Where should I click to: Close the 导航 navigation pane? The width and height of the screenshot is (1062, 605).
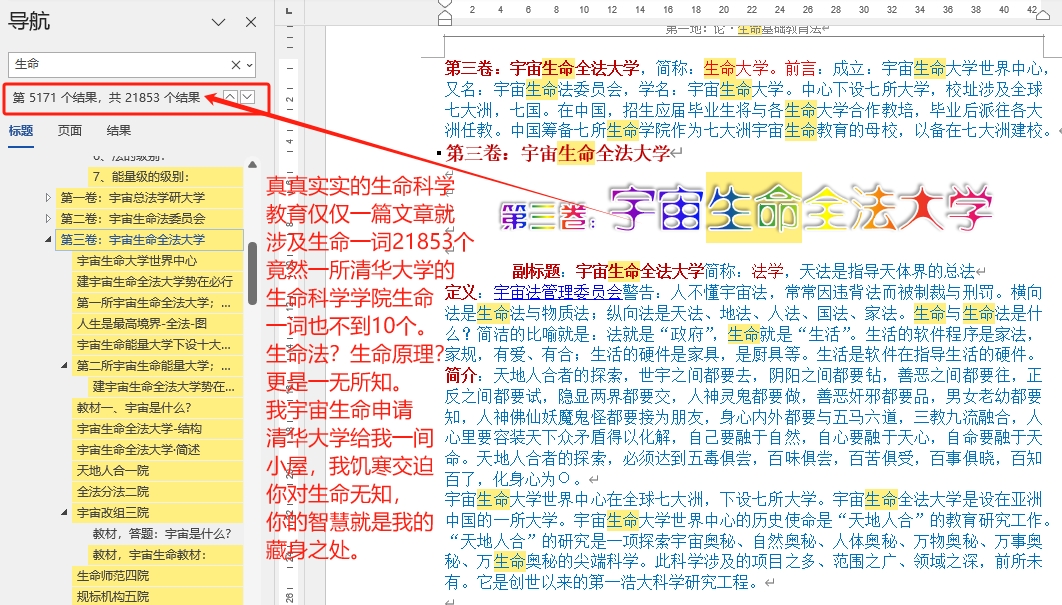251,22
